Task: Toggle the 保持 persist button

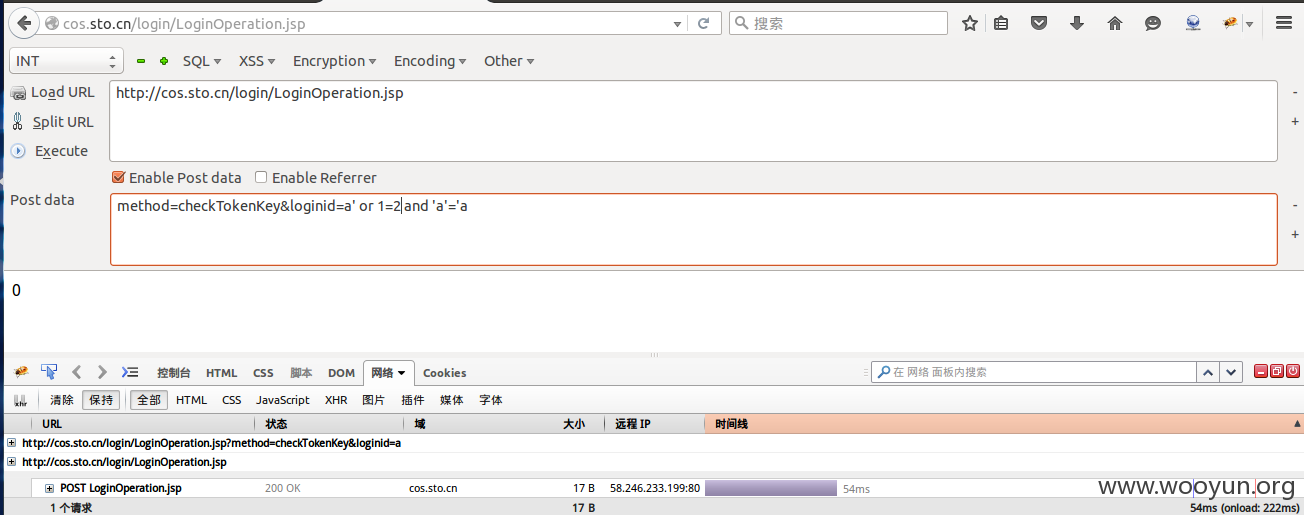Action: pos(101,400)
